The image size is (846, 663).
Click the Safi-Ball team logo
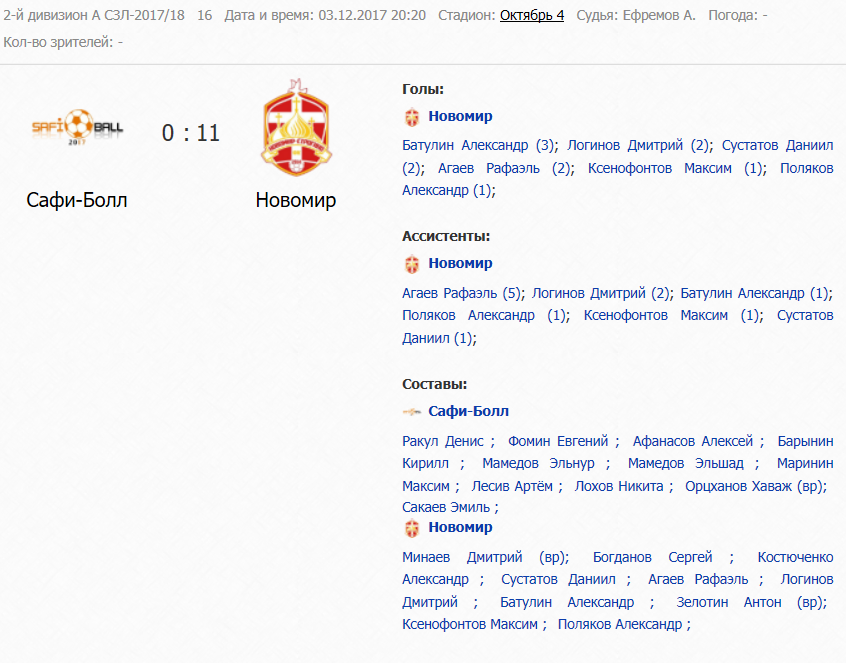[77, 127]
